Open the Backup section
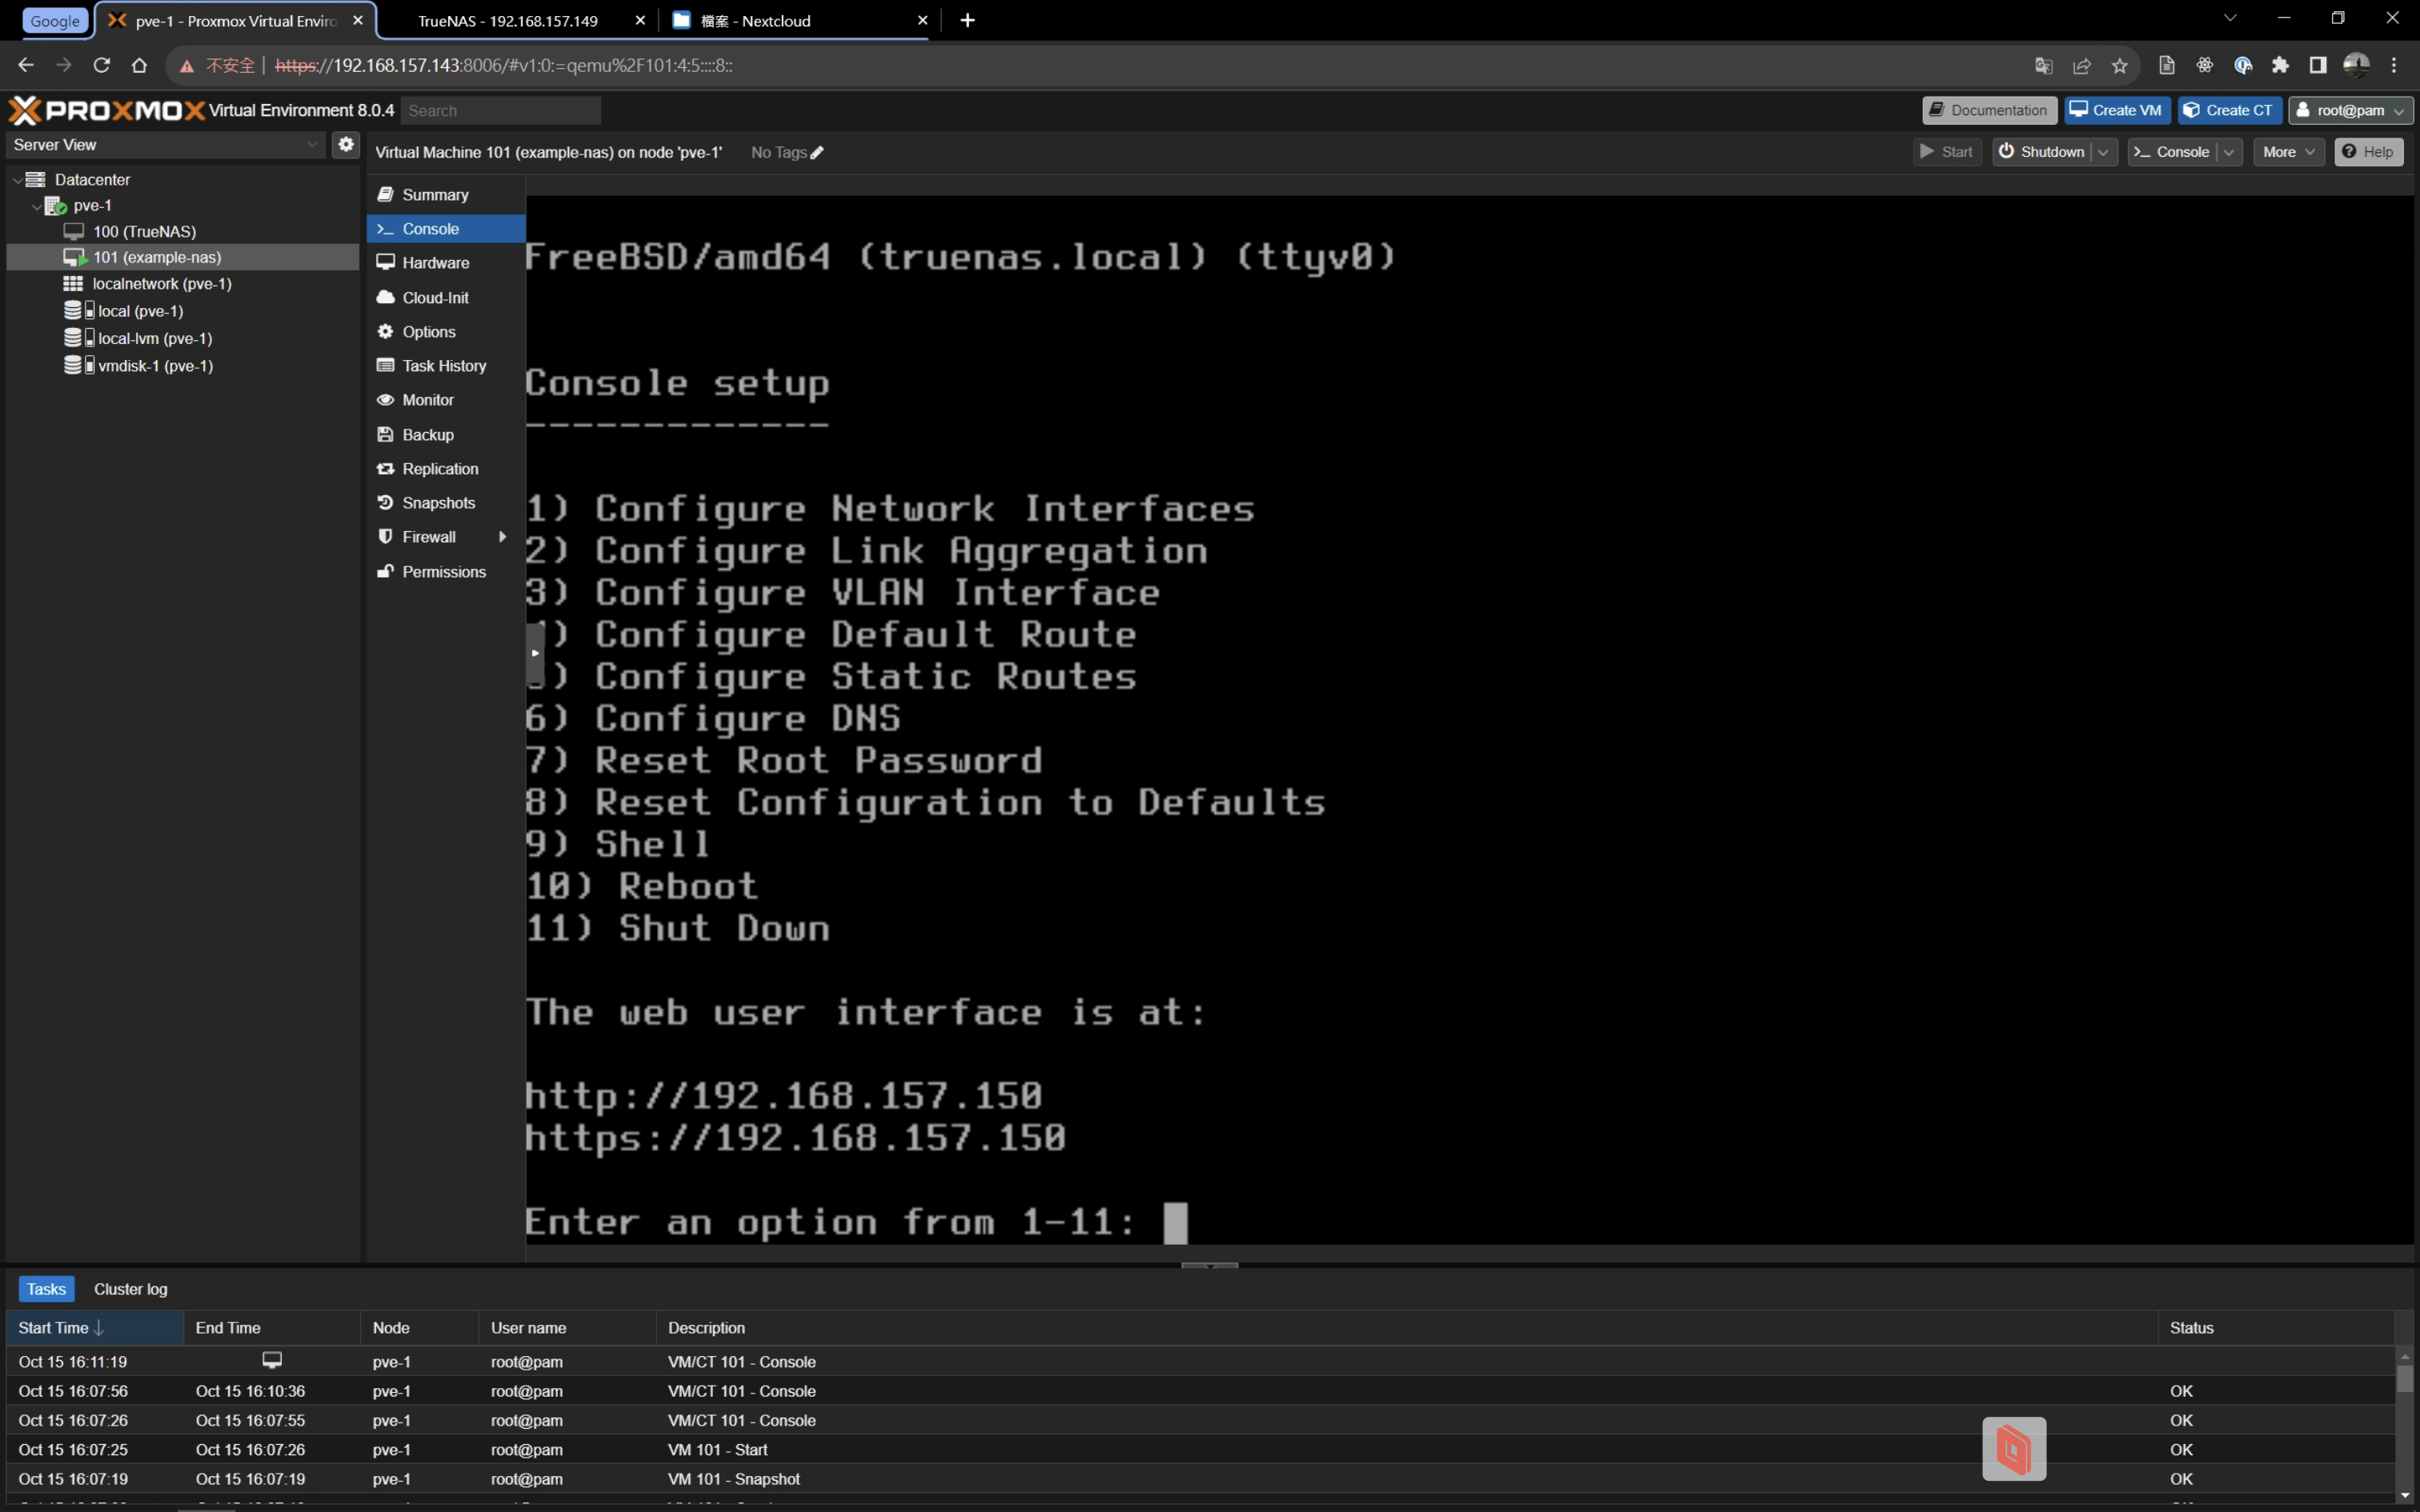Screen dimensions: 2420x1512 427,435
